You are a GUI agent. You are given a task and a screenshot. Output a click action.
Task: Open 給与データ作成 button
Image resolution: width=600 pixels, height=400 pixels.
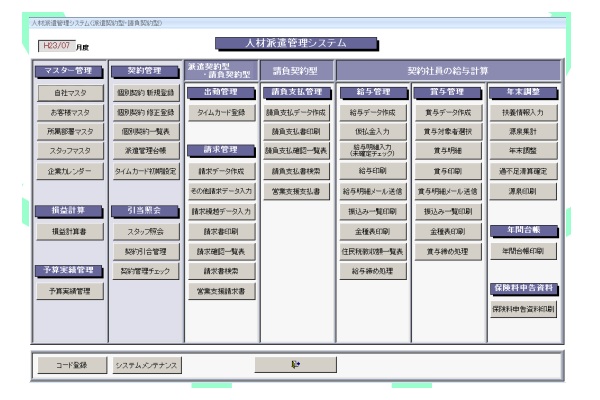click(371, 113)
